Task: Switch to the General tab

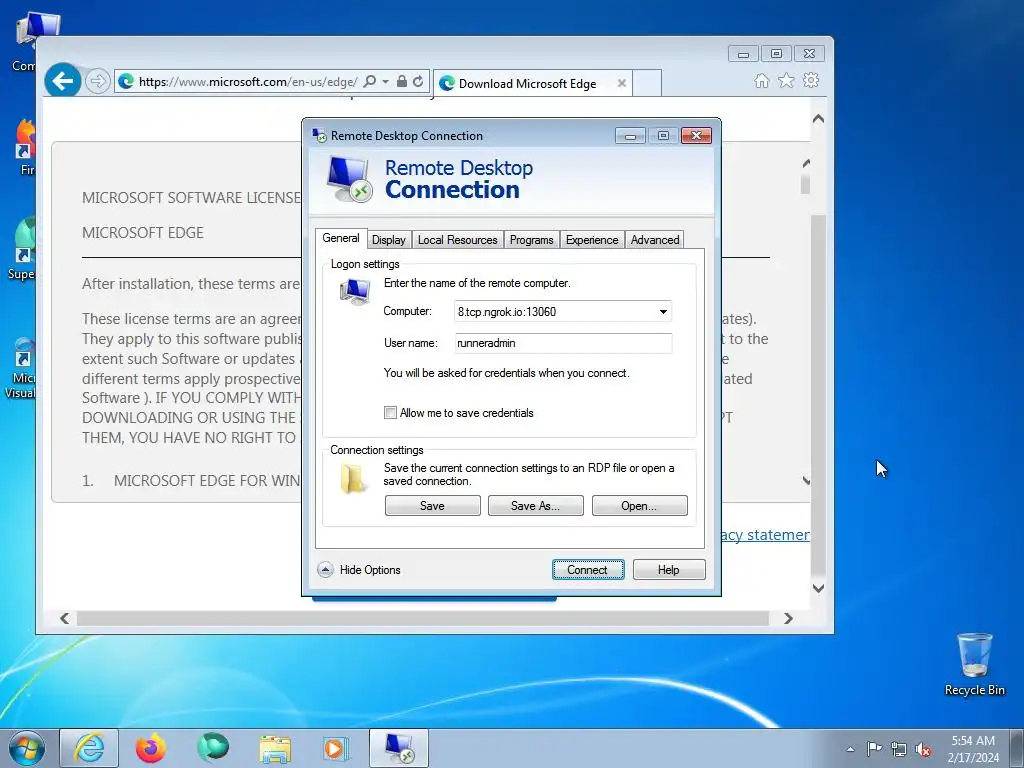Action: [341, 238]
